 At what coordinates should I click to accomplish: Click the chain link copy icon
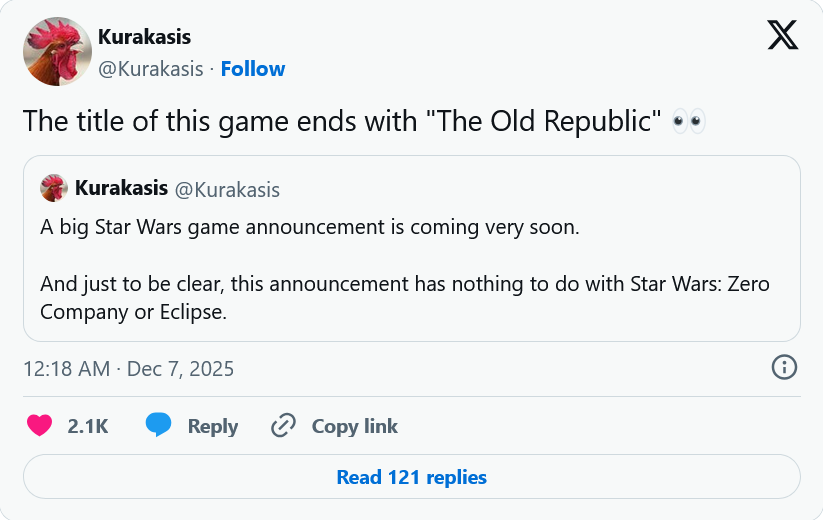pos(284,425)
